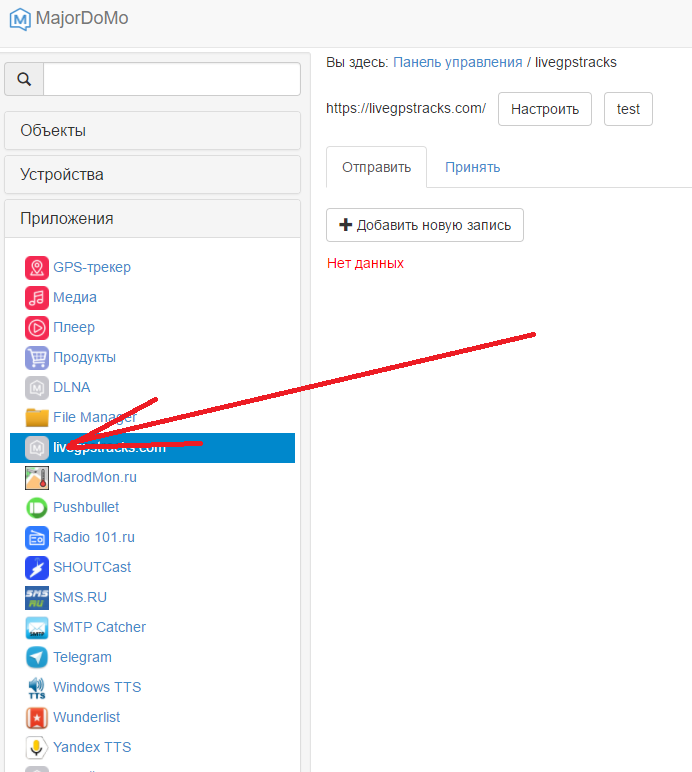Open the Продукты link
This screenshot has height=772, width=692.
tap(85, 357)
